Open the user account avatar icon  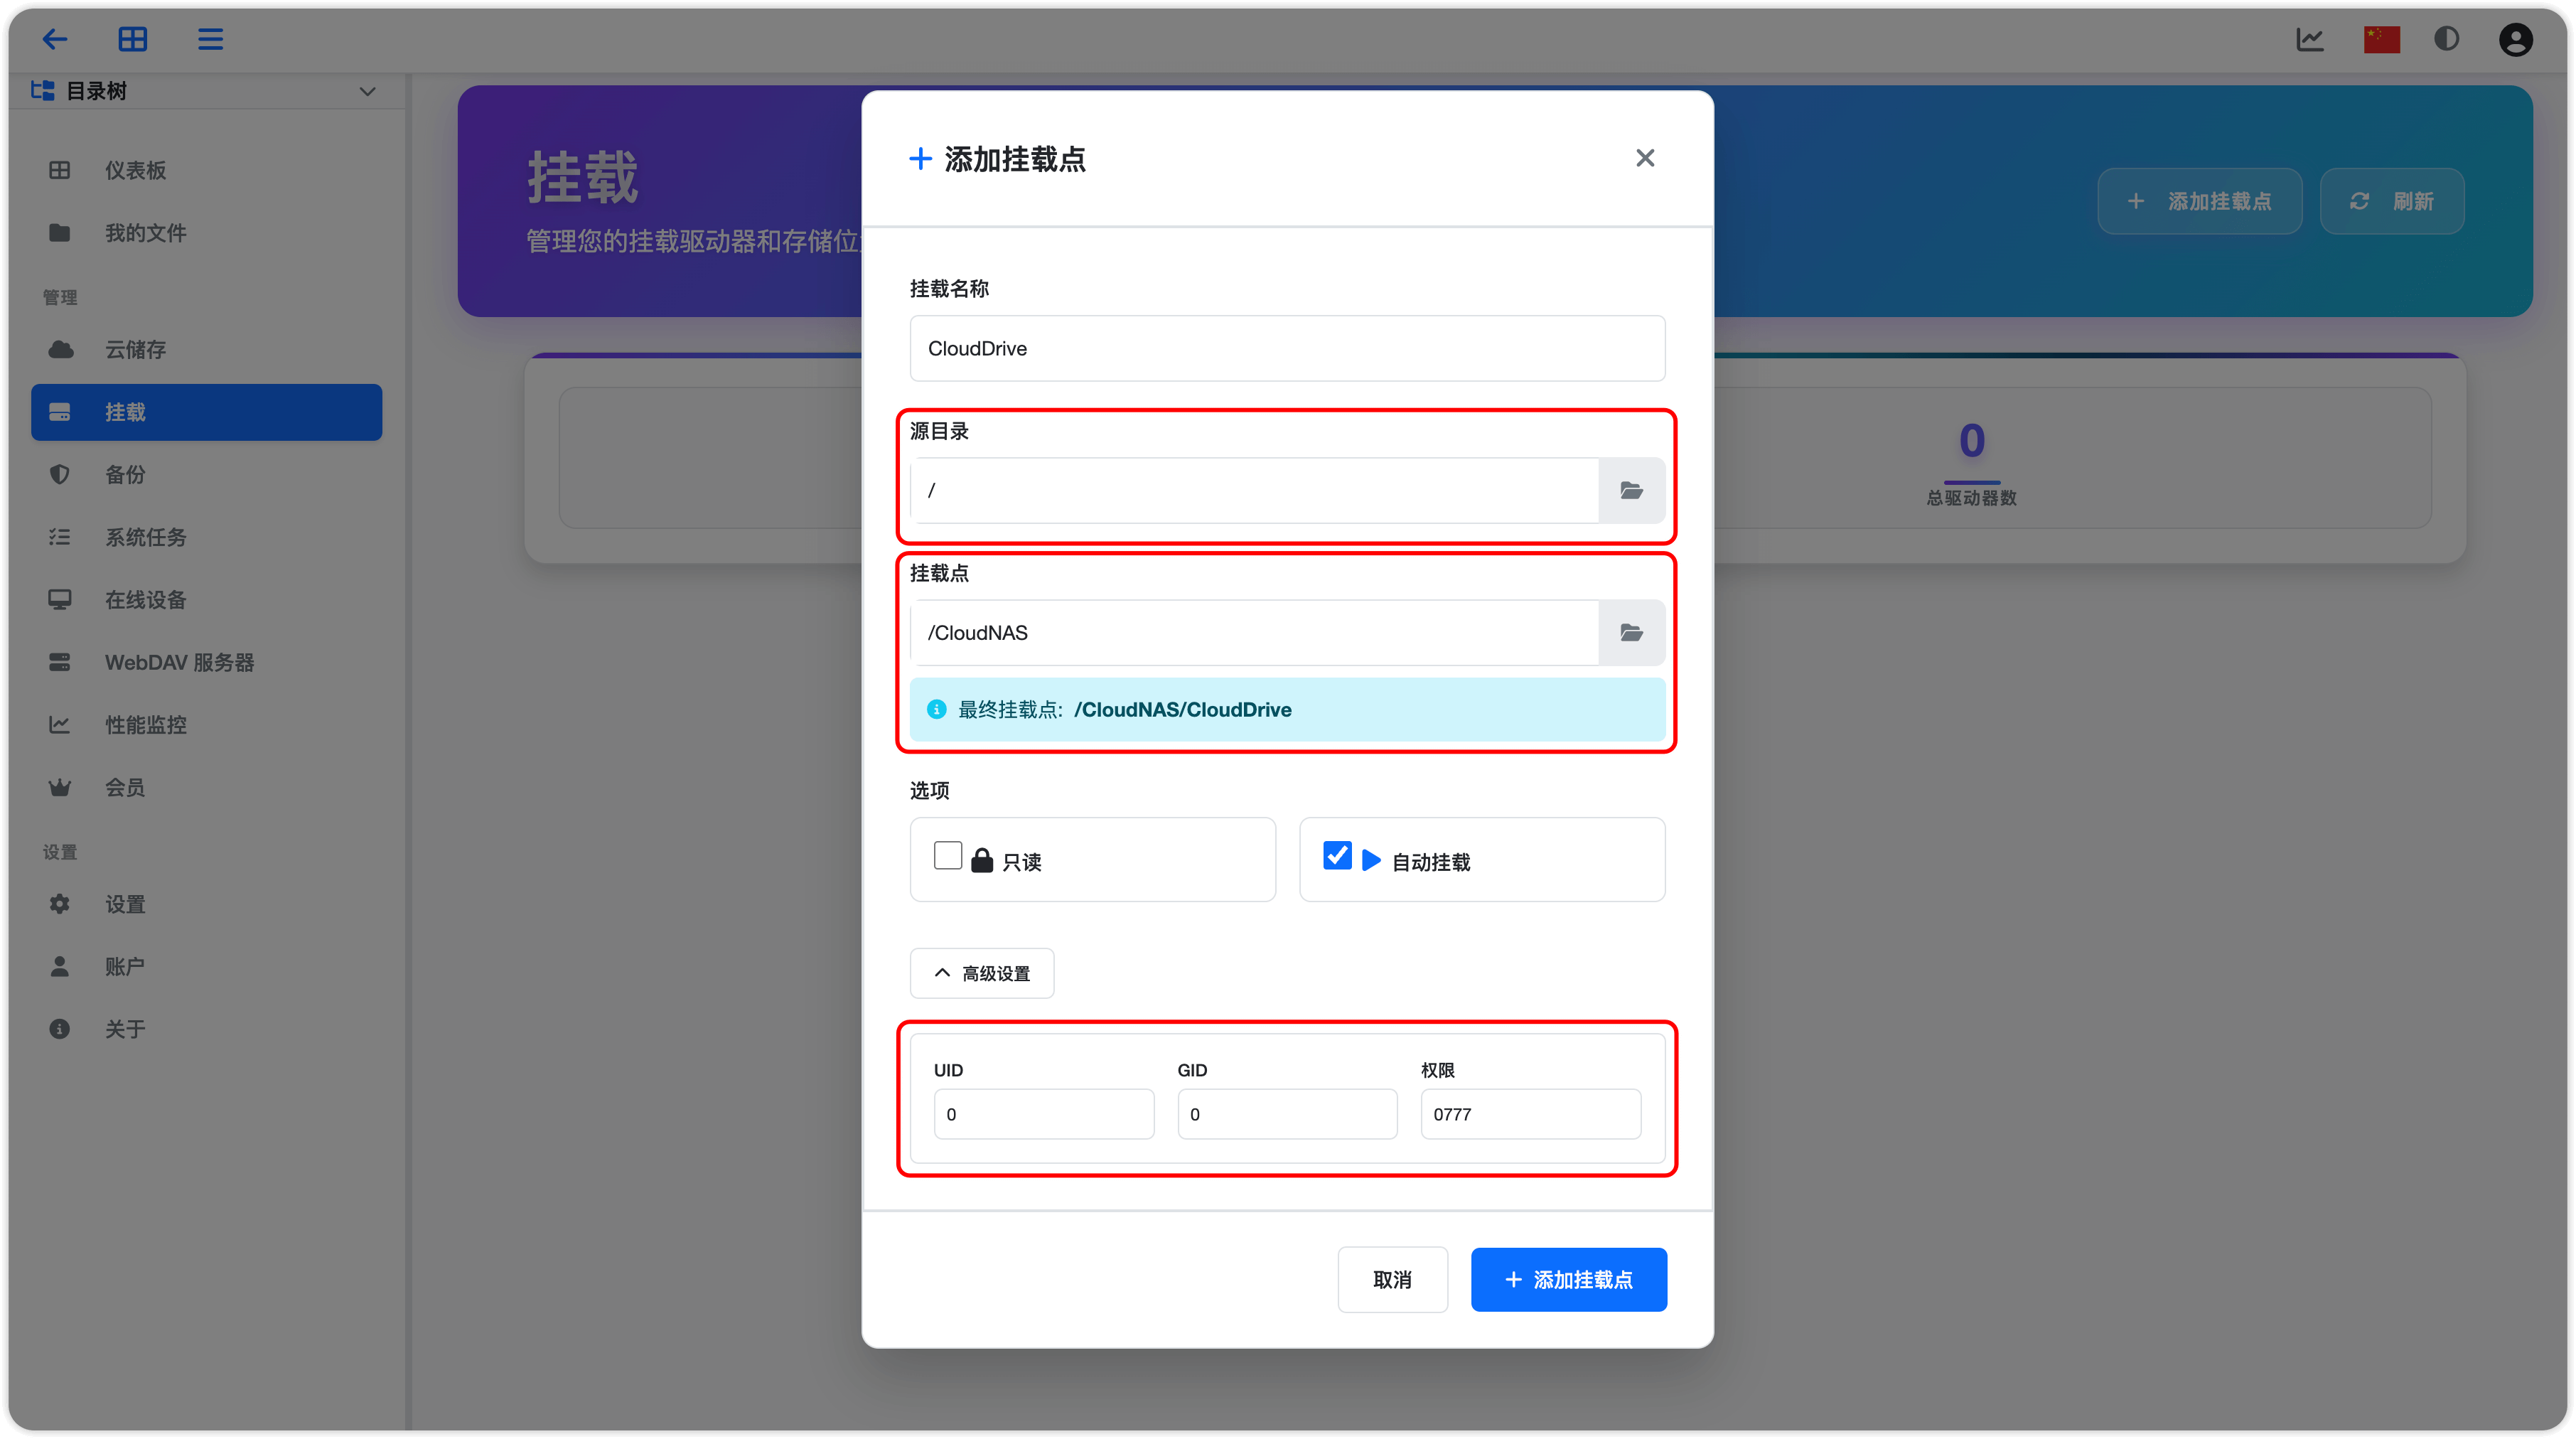[2515, 40]
